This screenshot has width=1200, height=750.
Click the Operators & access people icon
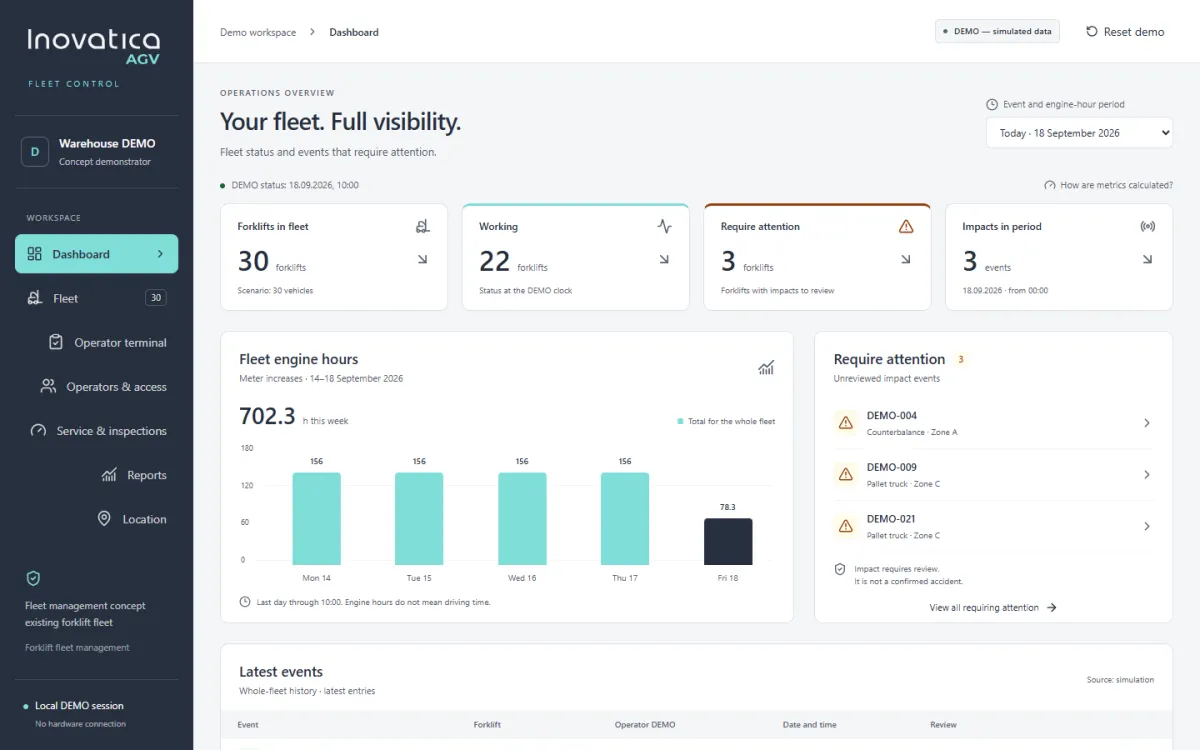pyautogui.click(x=48, y=386)
